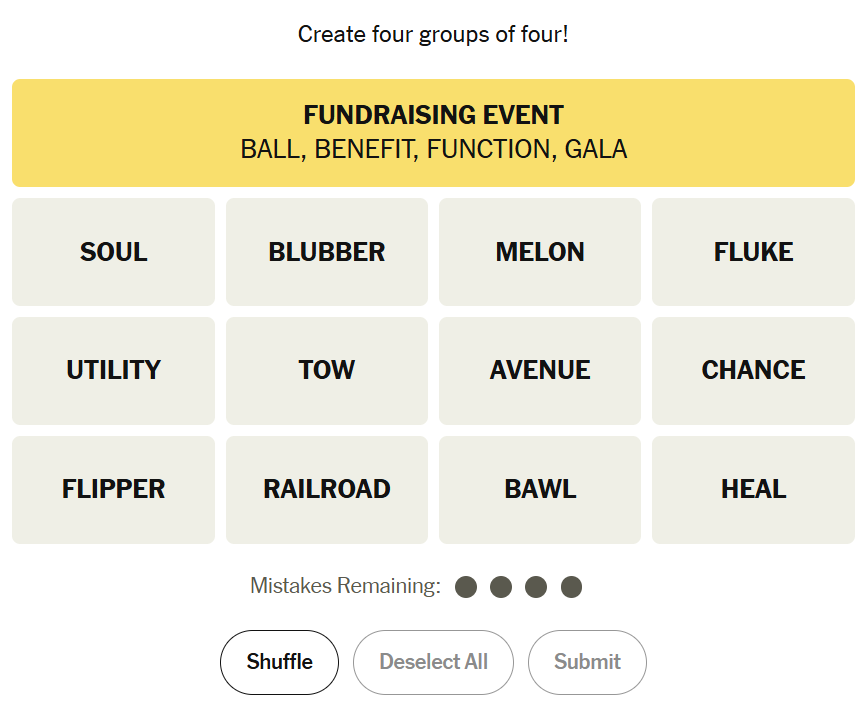
Task: Select the CHANCE tile
Action: (753, 370)
